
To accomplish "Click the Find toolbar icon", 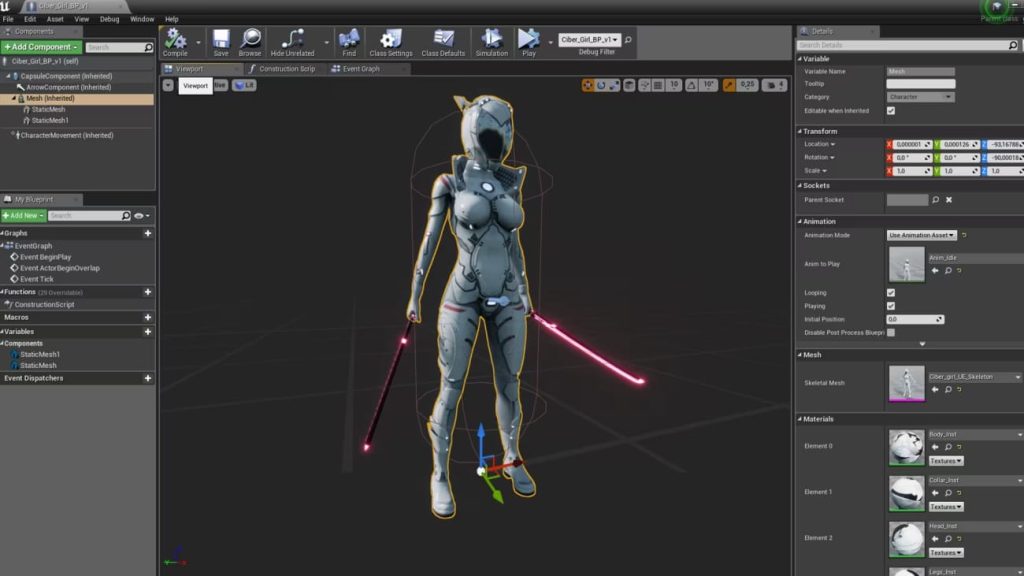I will click(349, 40).
